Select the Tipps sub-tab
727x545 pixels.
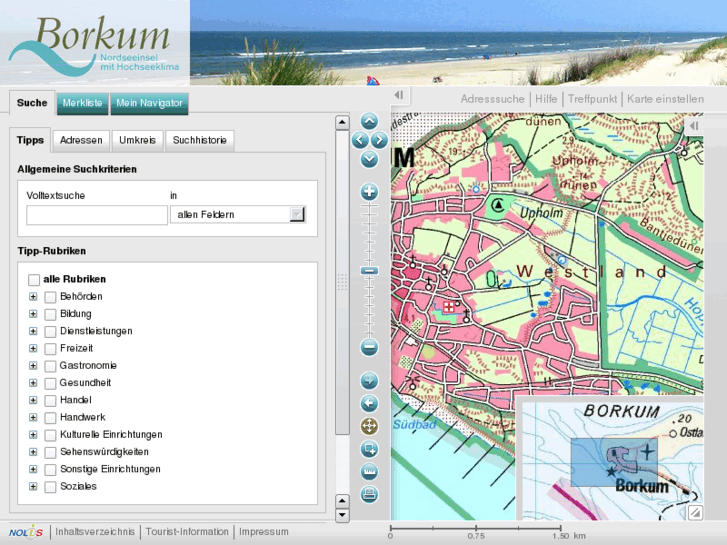click(30, 140)
